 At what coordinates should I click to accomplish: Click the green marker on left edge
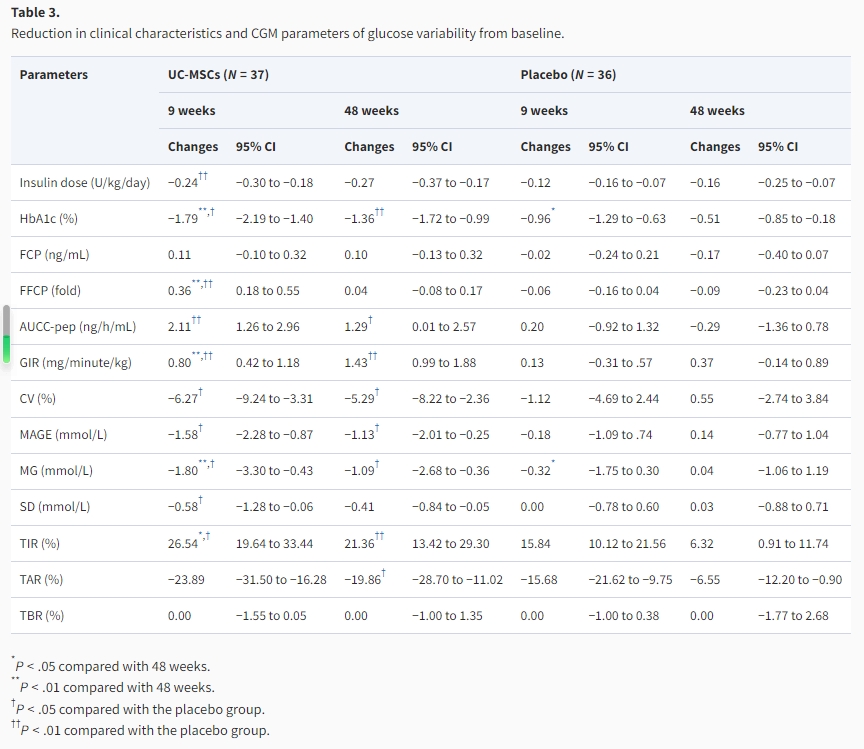pyautogui.click(x=6, y=350)
